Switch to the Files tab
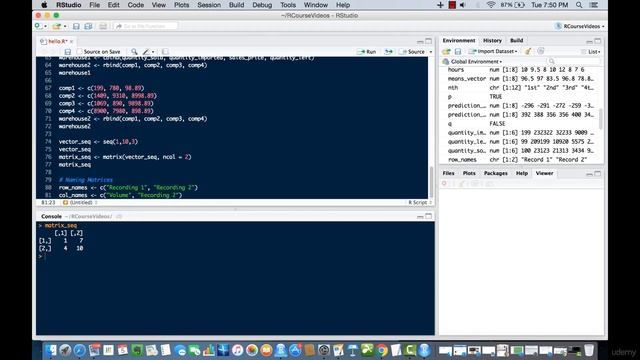This screenshot has height=360, width=640. click(448, 173)
